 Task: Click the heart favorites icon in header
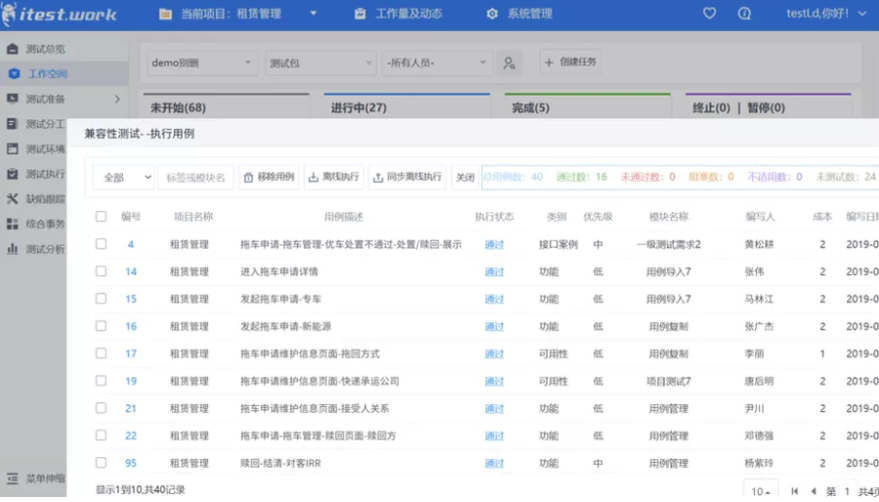coord(709,14)
